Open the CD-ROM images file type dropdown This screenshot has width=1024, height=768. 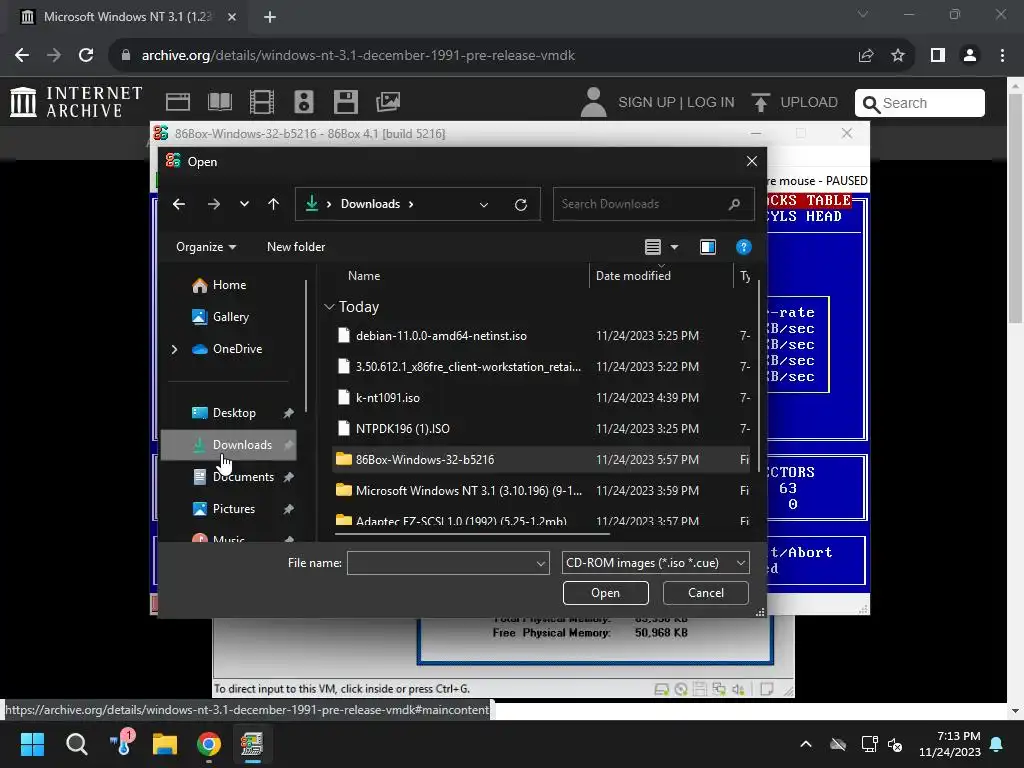click(655, 563)
